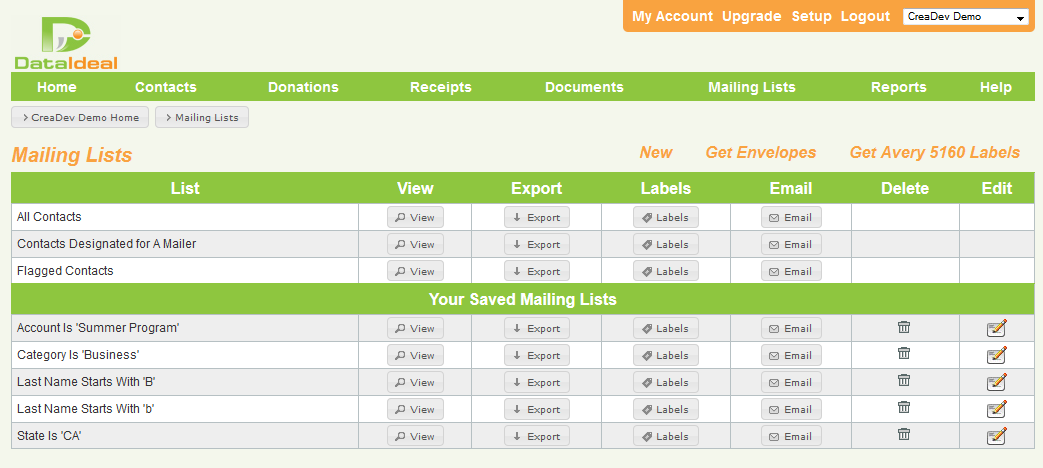The image size is (1043, 468).
Task: Open the Donations menu
Action: pyautogui.click(x=303, y=87)
